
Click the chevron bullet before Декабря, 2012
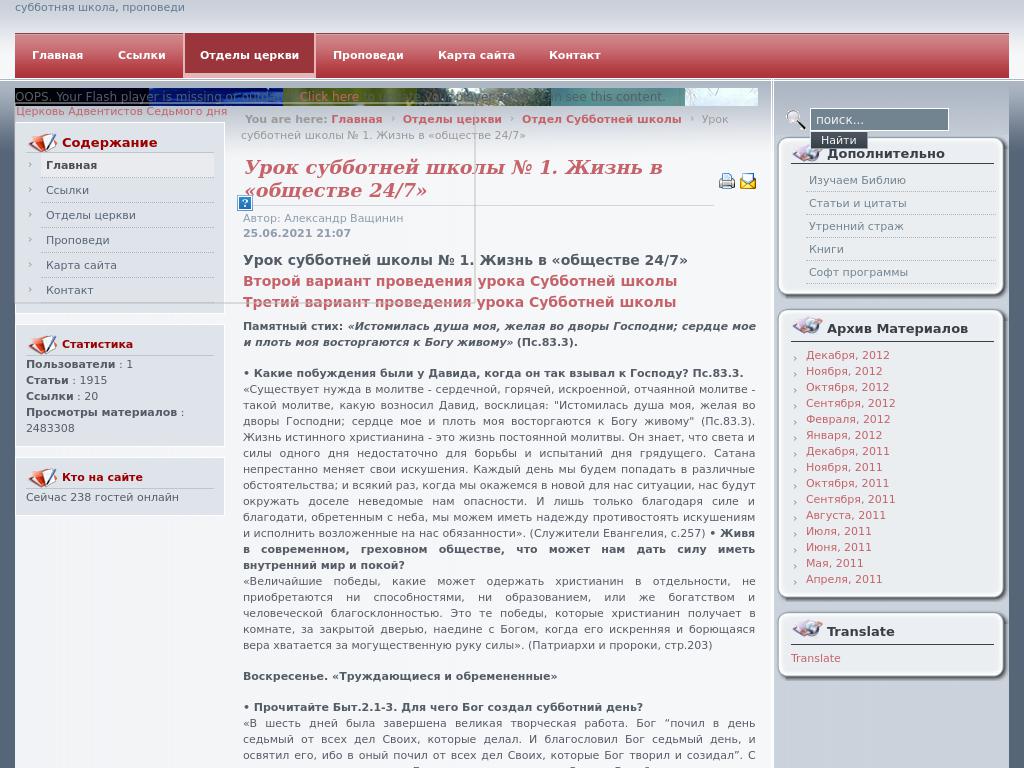pos(795,356)
